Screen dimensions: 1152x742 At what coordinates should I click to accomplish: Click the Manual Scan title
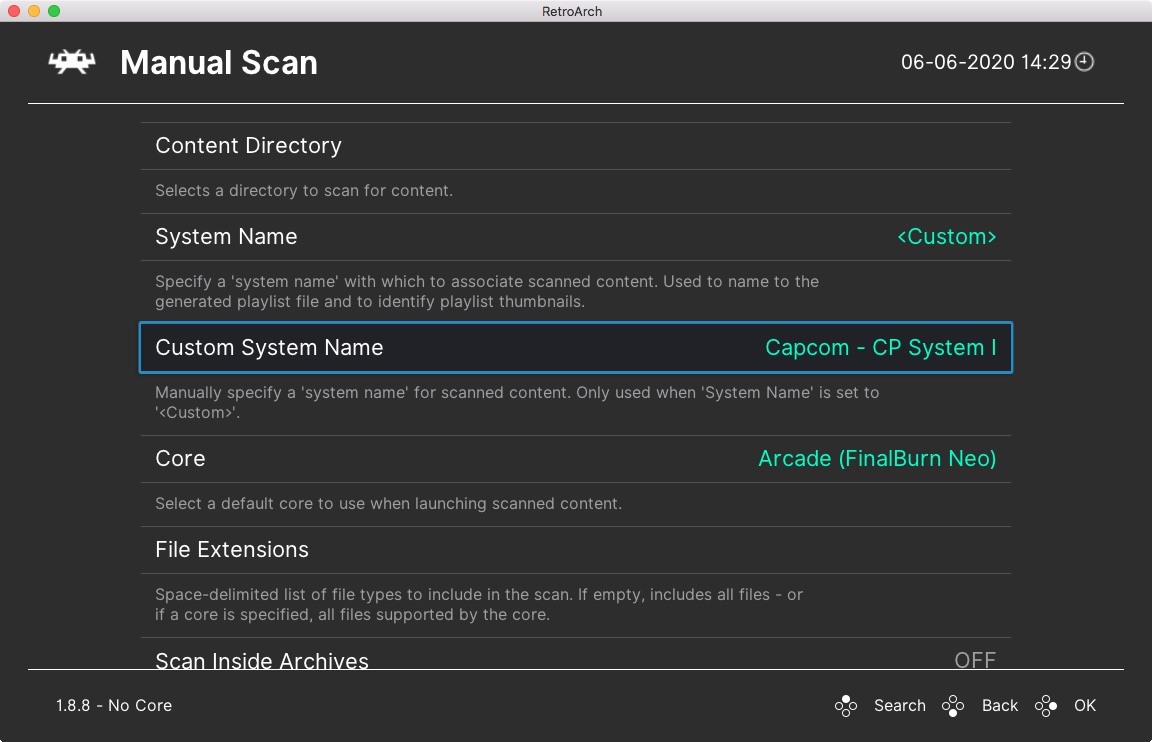point(219,62)
